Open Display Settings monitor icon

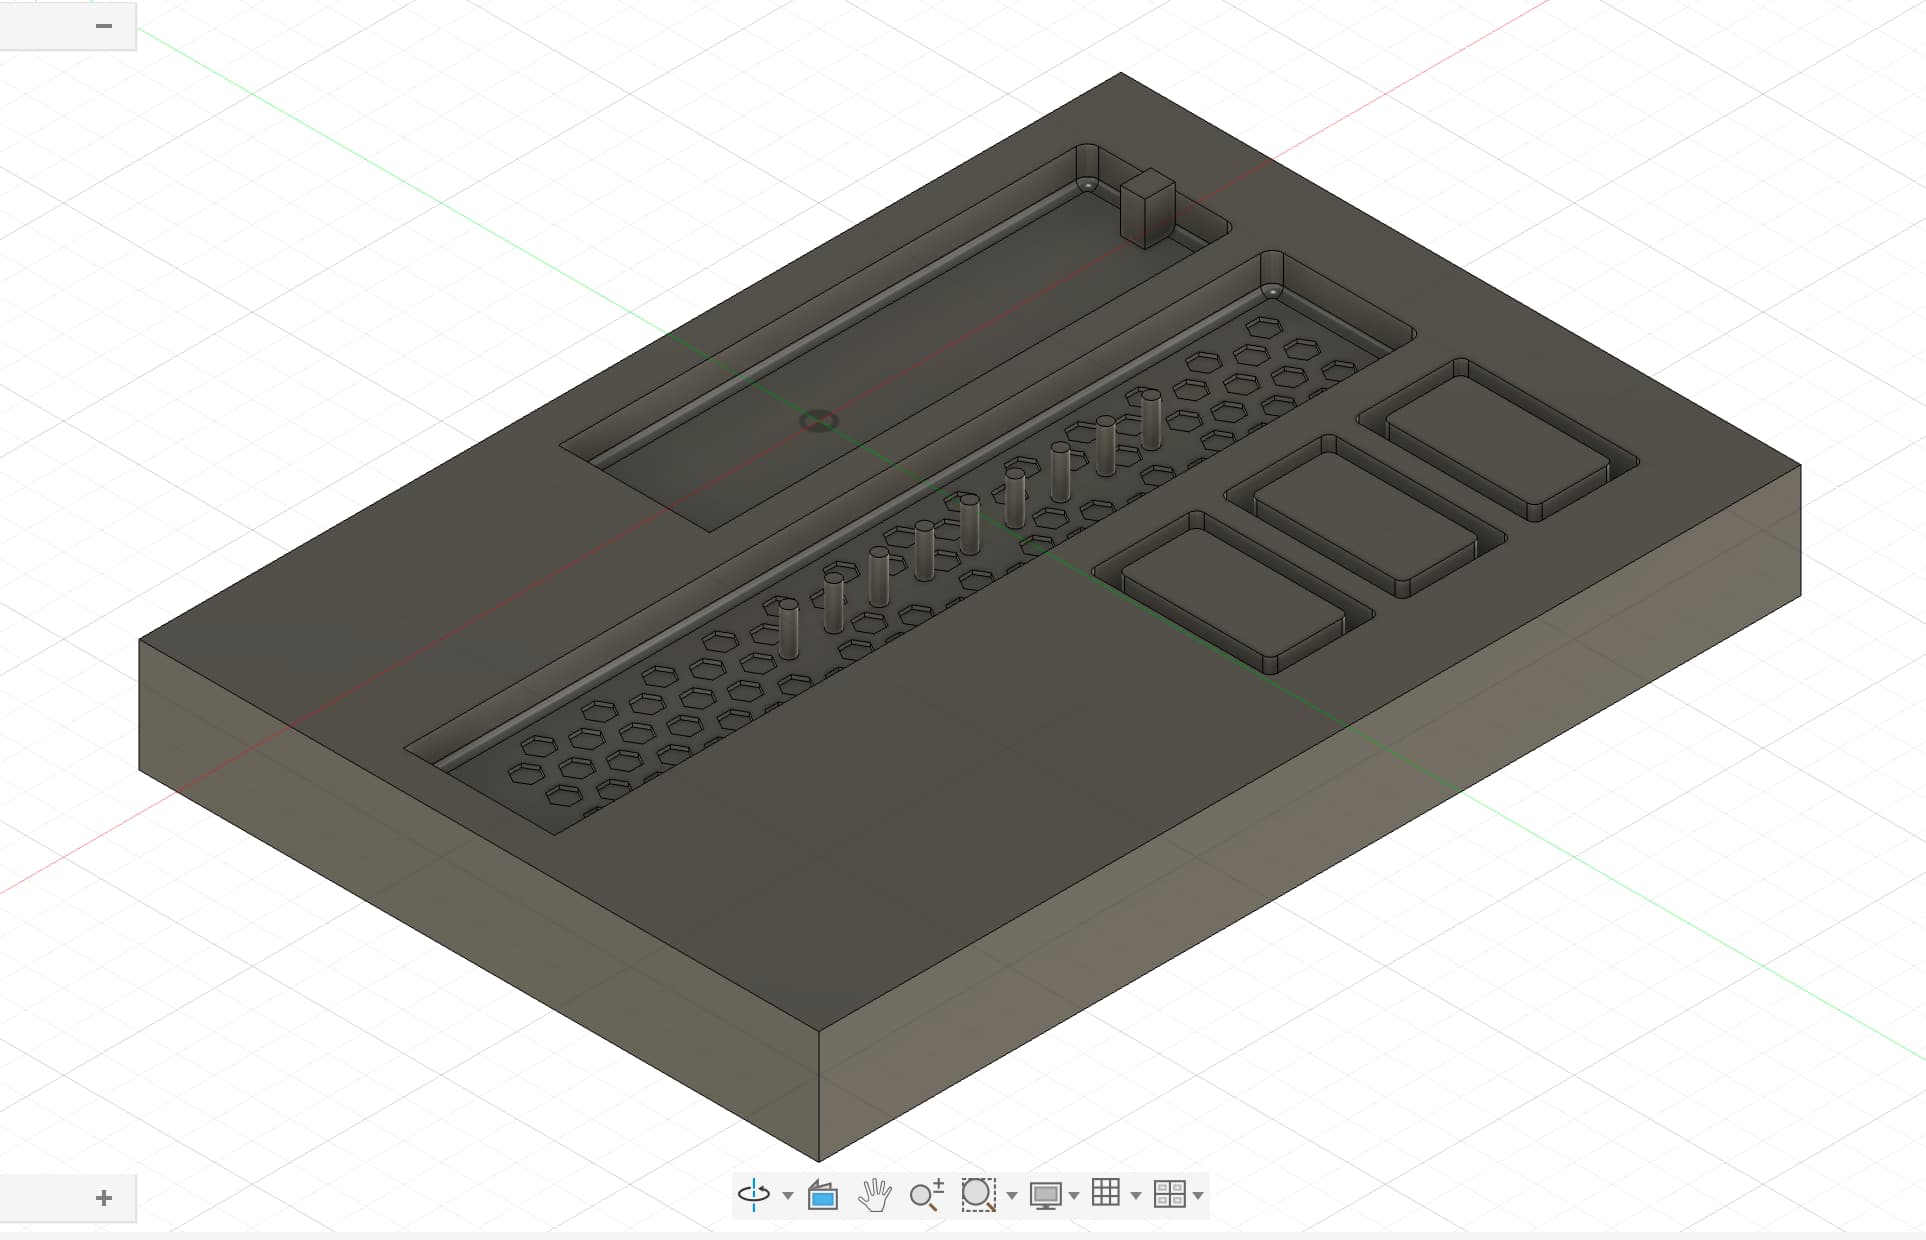coord(1045,1194)
